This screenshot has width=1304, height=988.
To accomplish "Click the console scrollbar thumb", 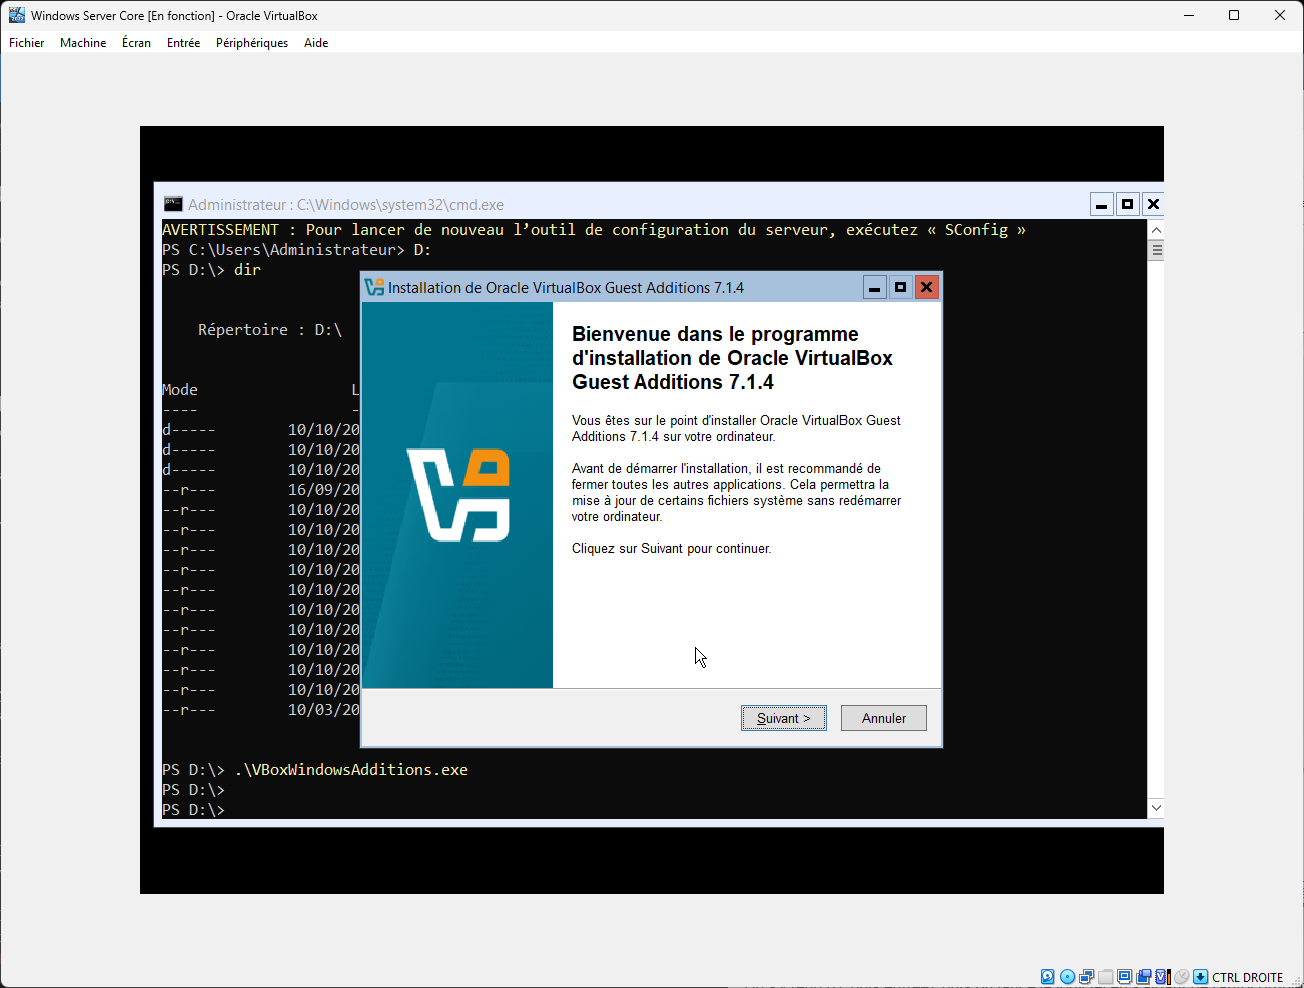I will pos(1156,250).
